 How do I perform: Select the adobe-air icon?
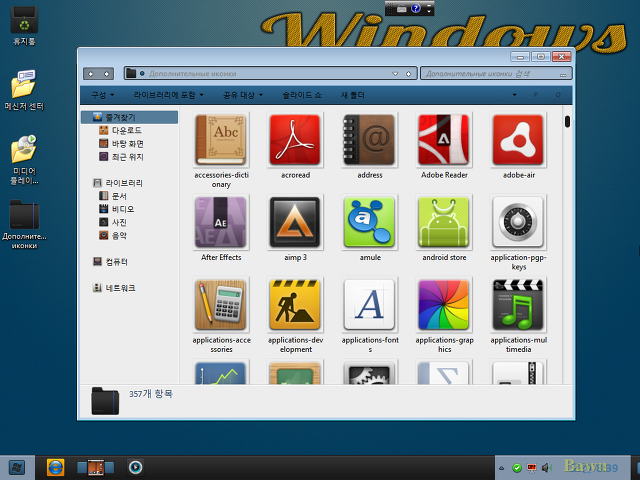[x=518, y=140]
